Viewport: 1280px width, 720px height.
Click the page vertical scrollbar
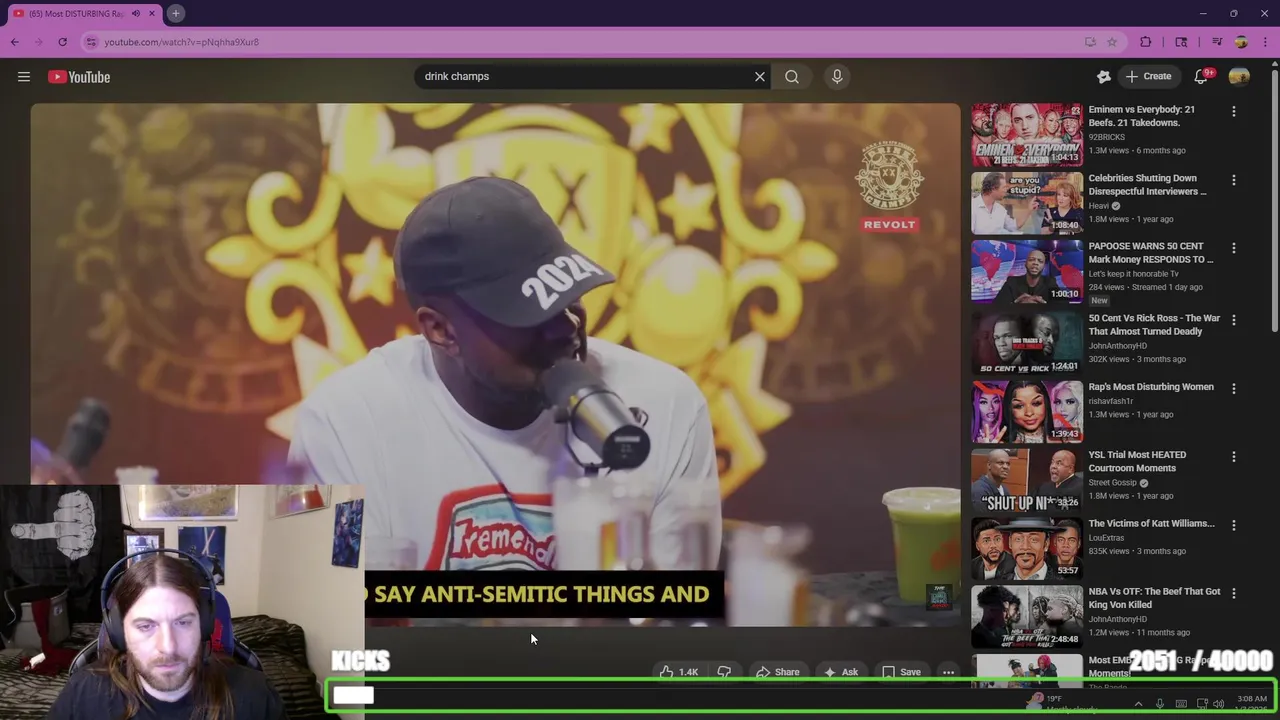click(x=1275, y=200)
